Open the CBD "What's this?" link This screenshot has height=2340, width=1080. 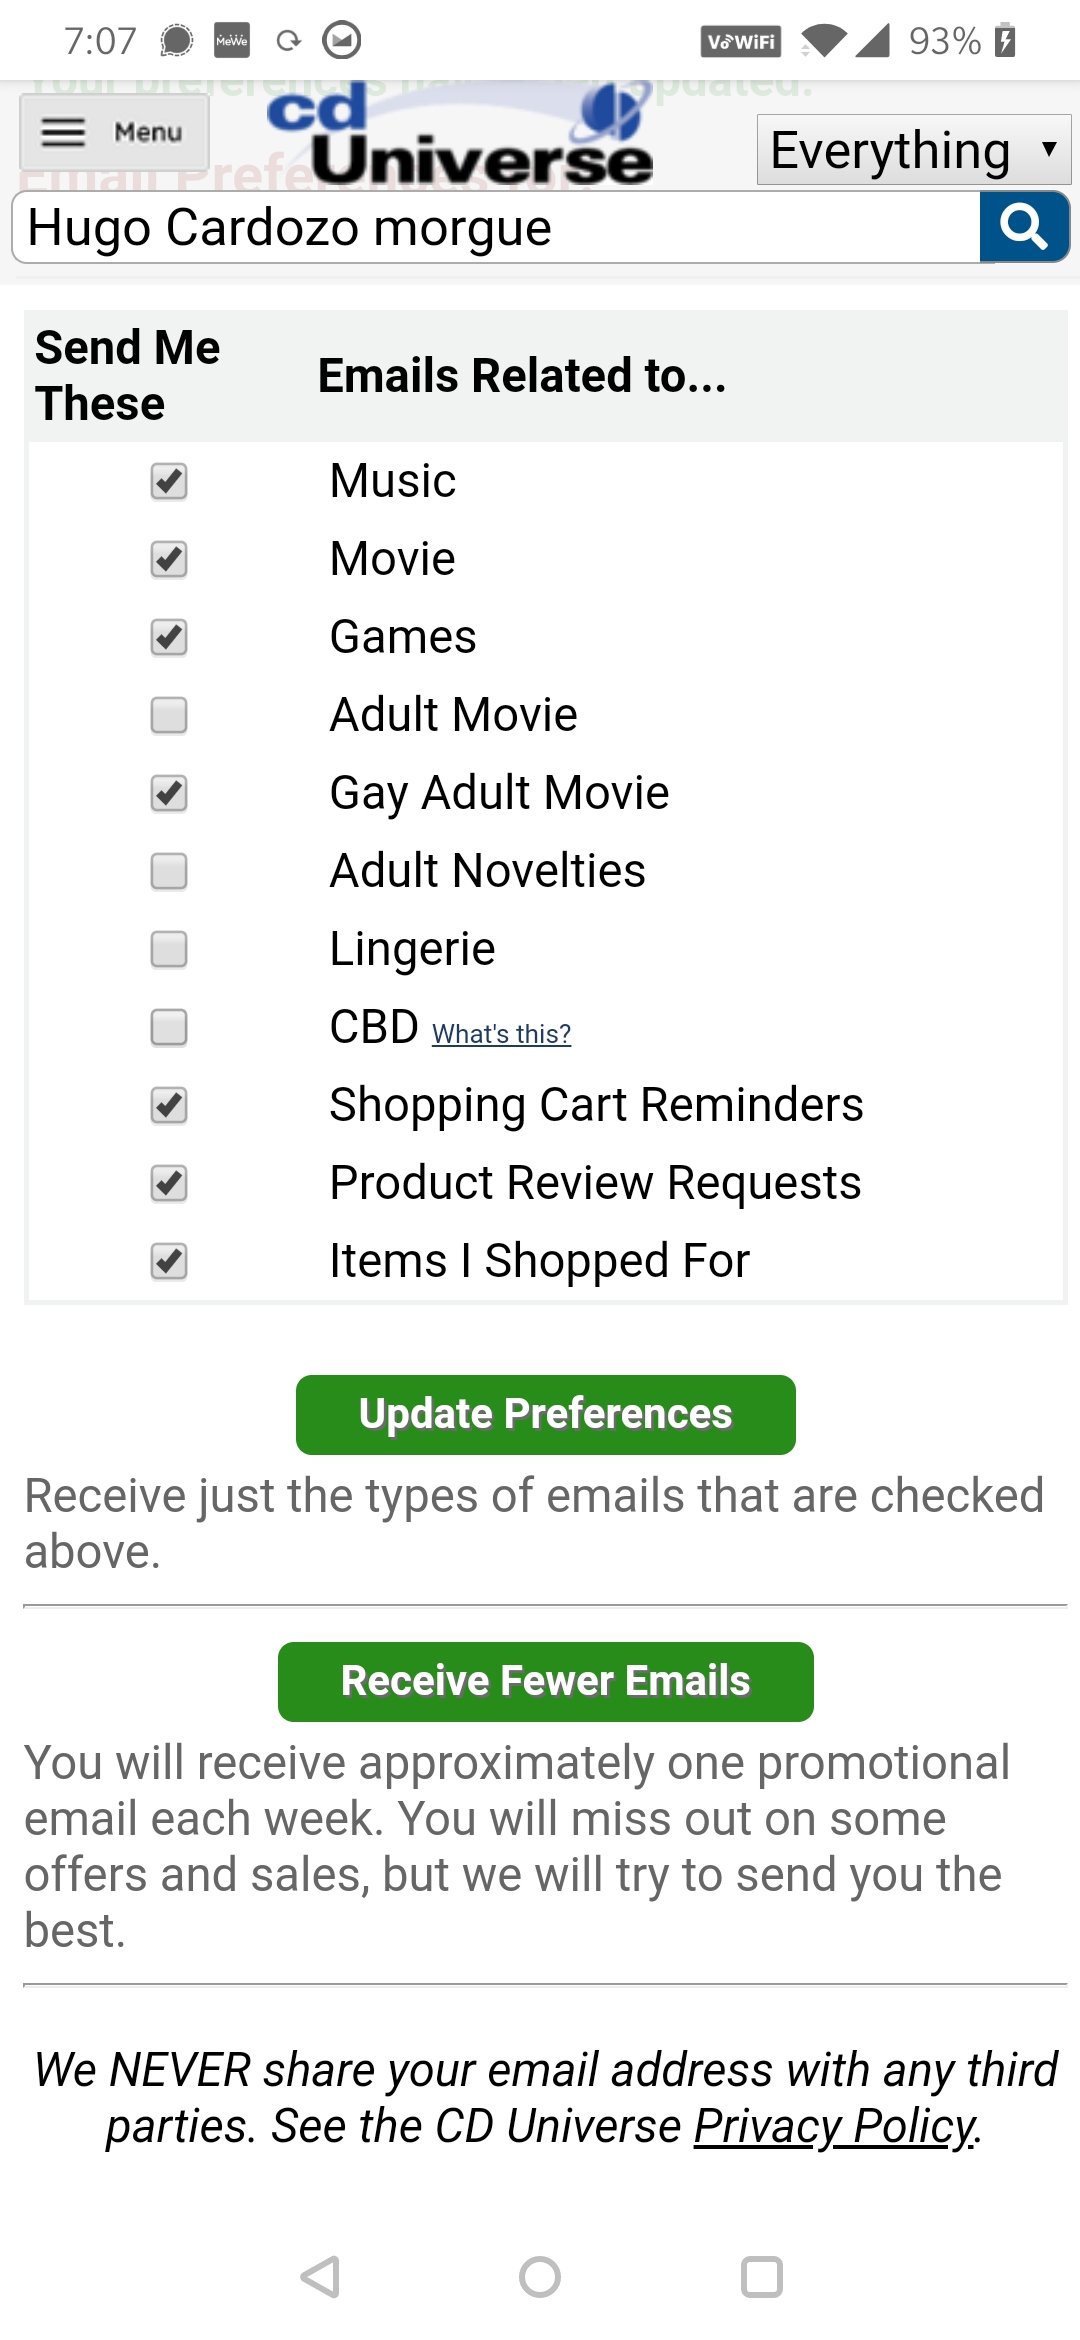[x=501, y=1033]
